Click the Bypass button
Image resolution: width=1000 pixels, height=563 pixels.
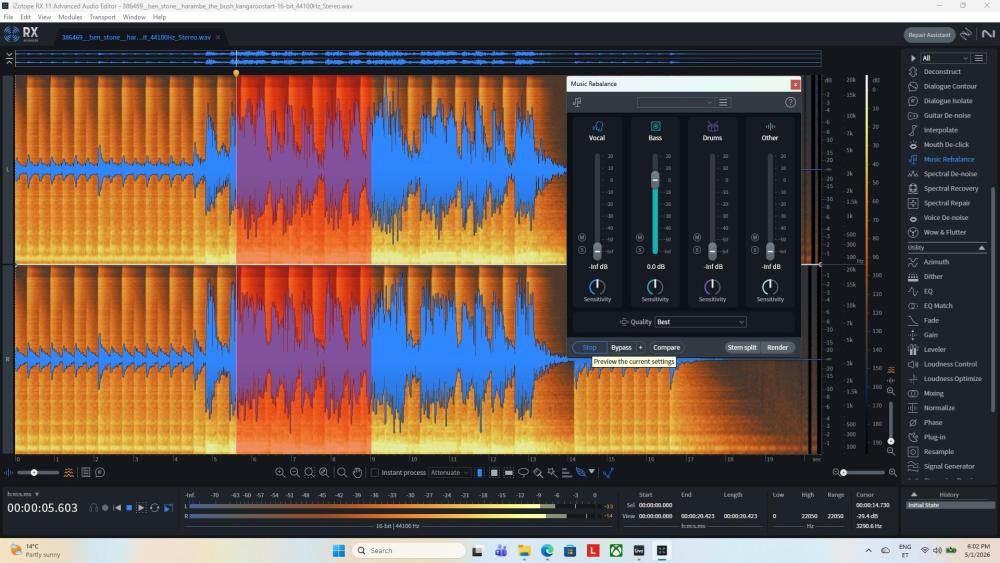621,347
